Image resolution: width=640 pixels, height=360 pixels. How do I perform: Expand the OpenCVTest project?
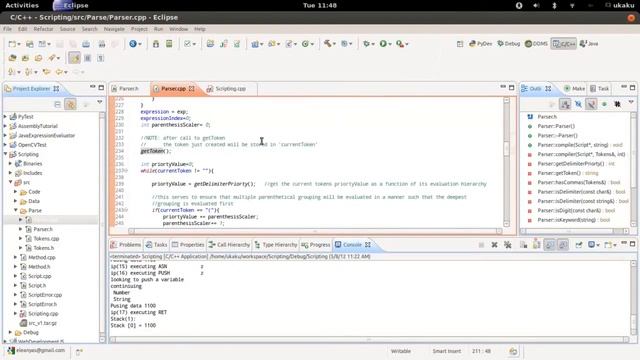[x=5, y=144]
